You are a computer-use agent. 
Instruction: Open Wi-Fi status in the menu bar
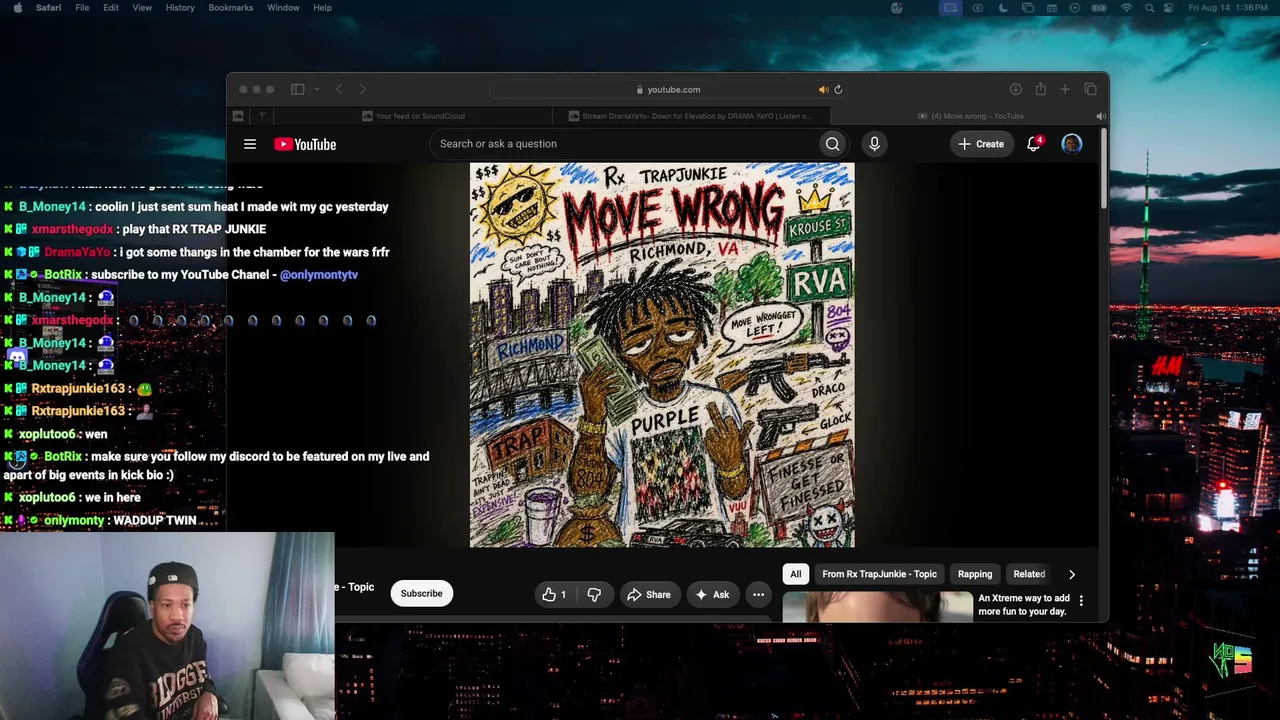(1126, 8)
